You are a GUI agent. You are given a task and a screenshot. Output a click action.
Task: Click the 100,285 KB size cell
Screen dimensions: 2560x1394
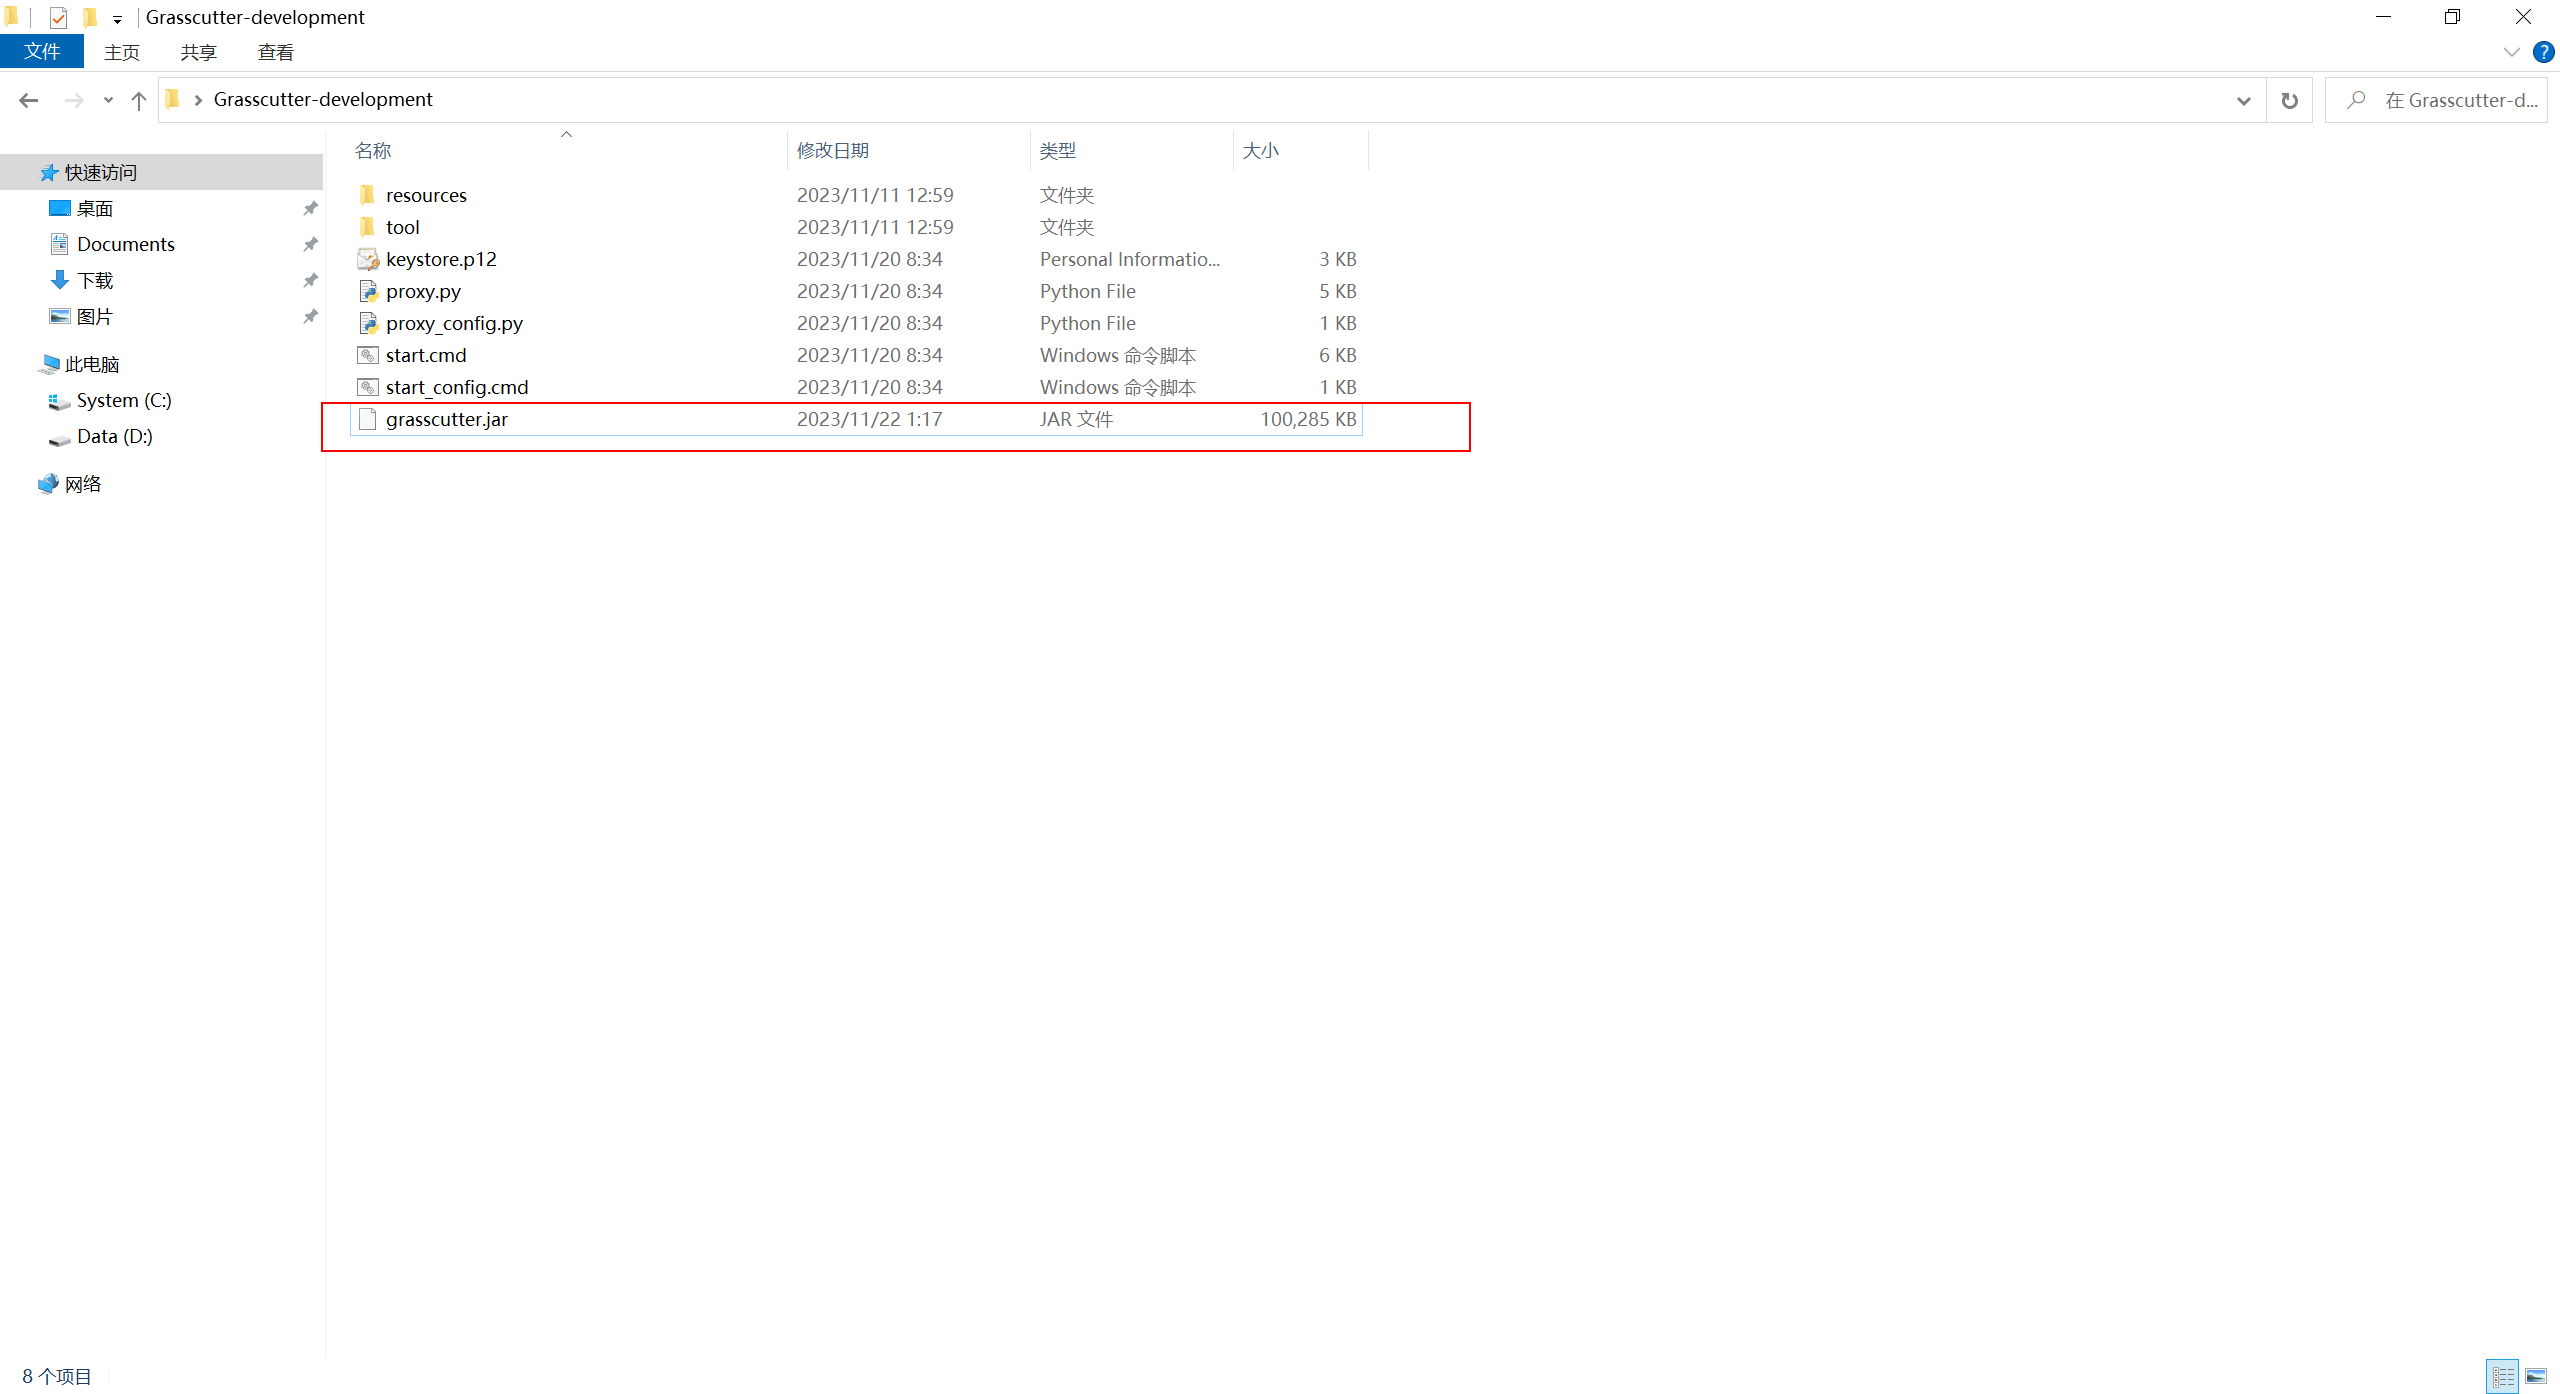(1308, 419)
